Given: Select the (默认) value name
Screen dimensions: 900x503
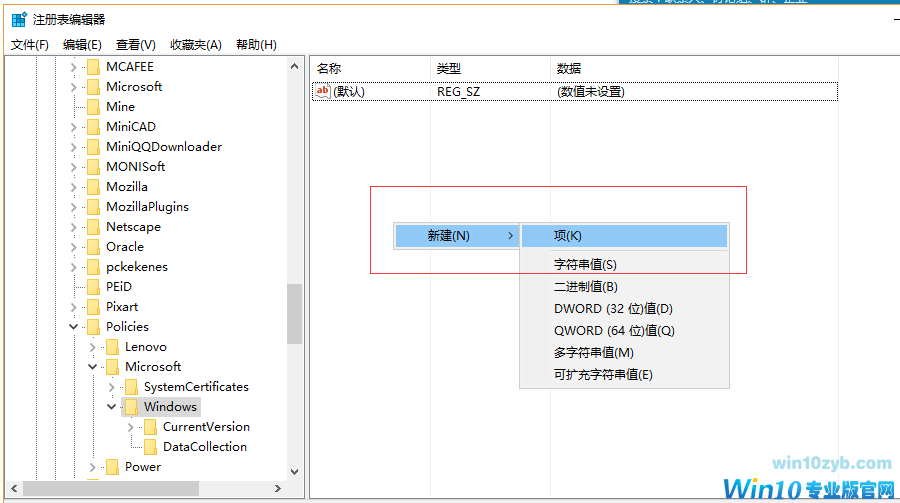Looking at the screenshot, I should (349, 92).
